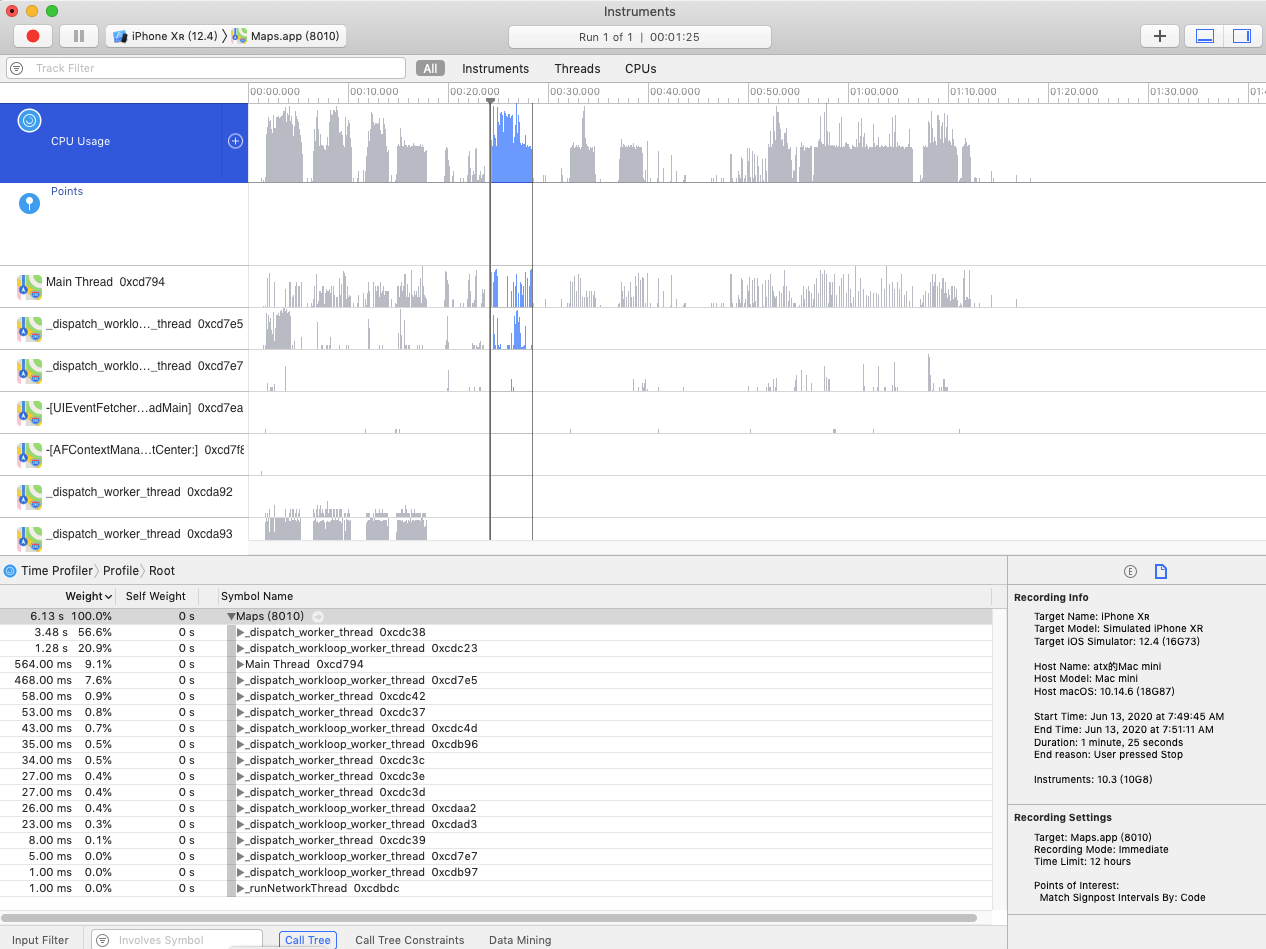Add an instrument with the plus button
The width and height of the screenshot is (1266, 949).
point(1159,36)
